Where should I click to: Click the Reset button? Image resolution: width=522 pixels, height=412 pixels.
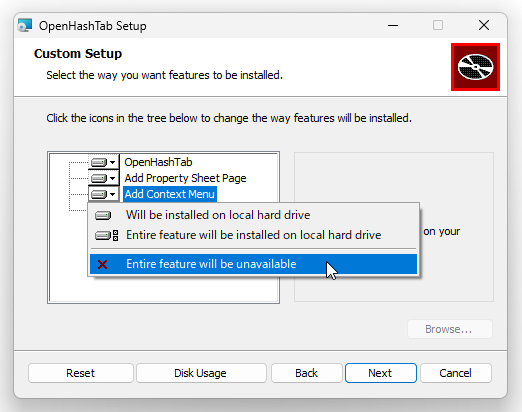point(81,373)
